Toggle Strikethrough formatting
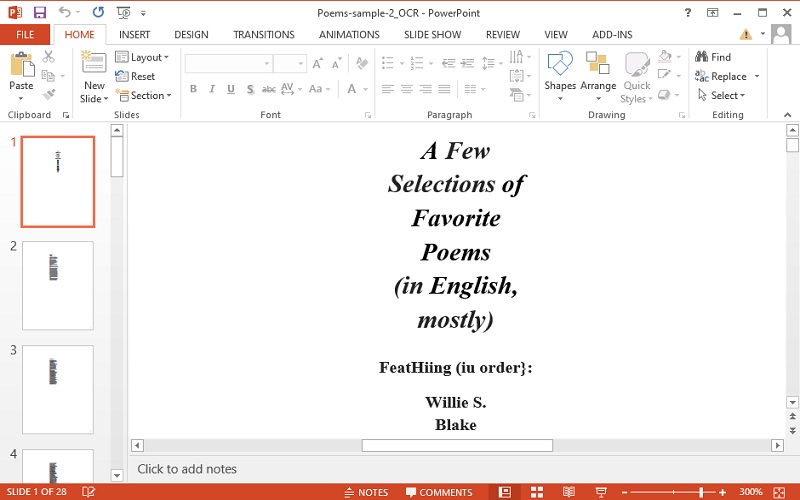The height and width of the screenshot is (500, 800). coord(268,89)
